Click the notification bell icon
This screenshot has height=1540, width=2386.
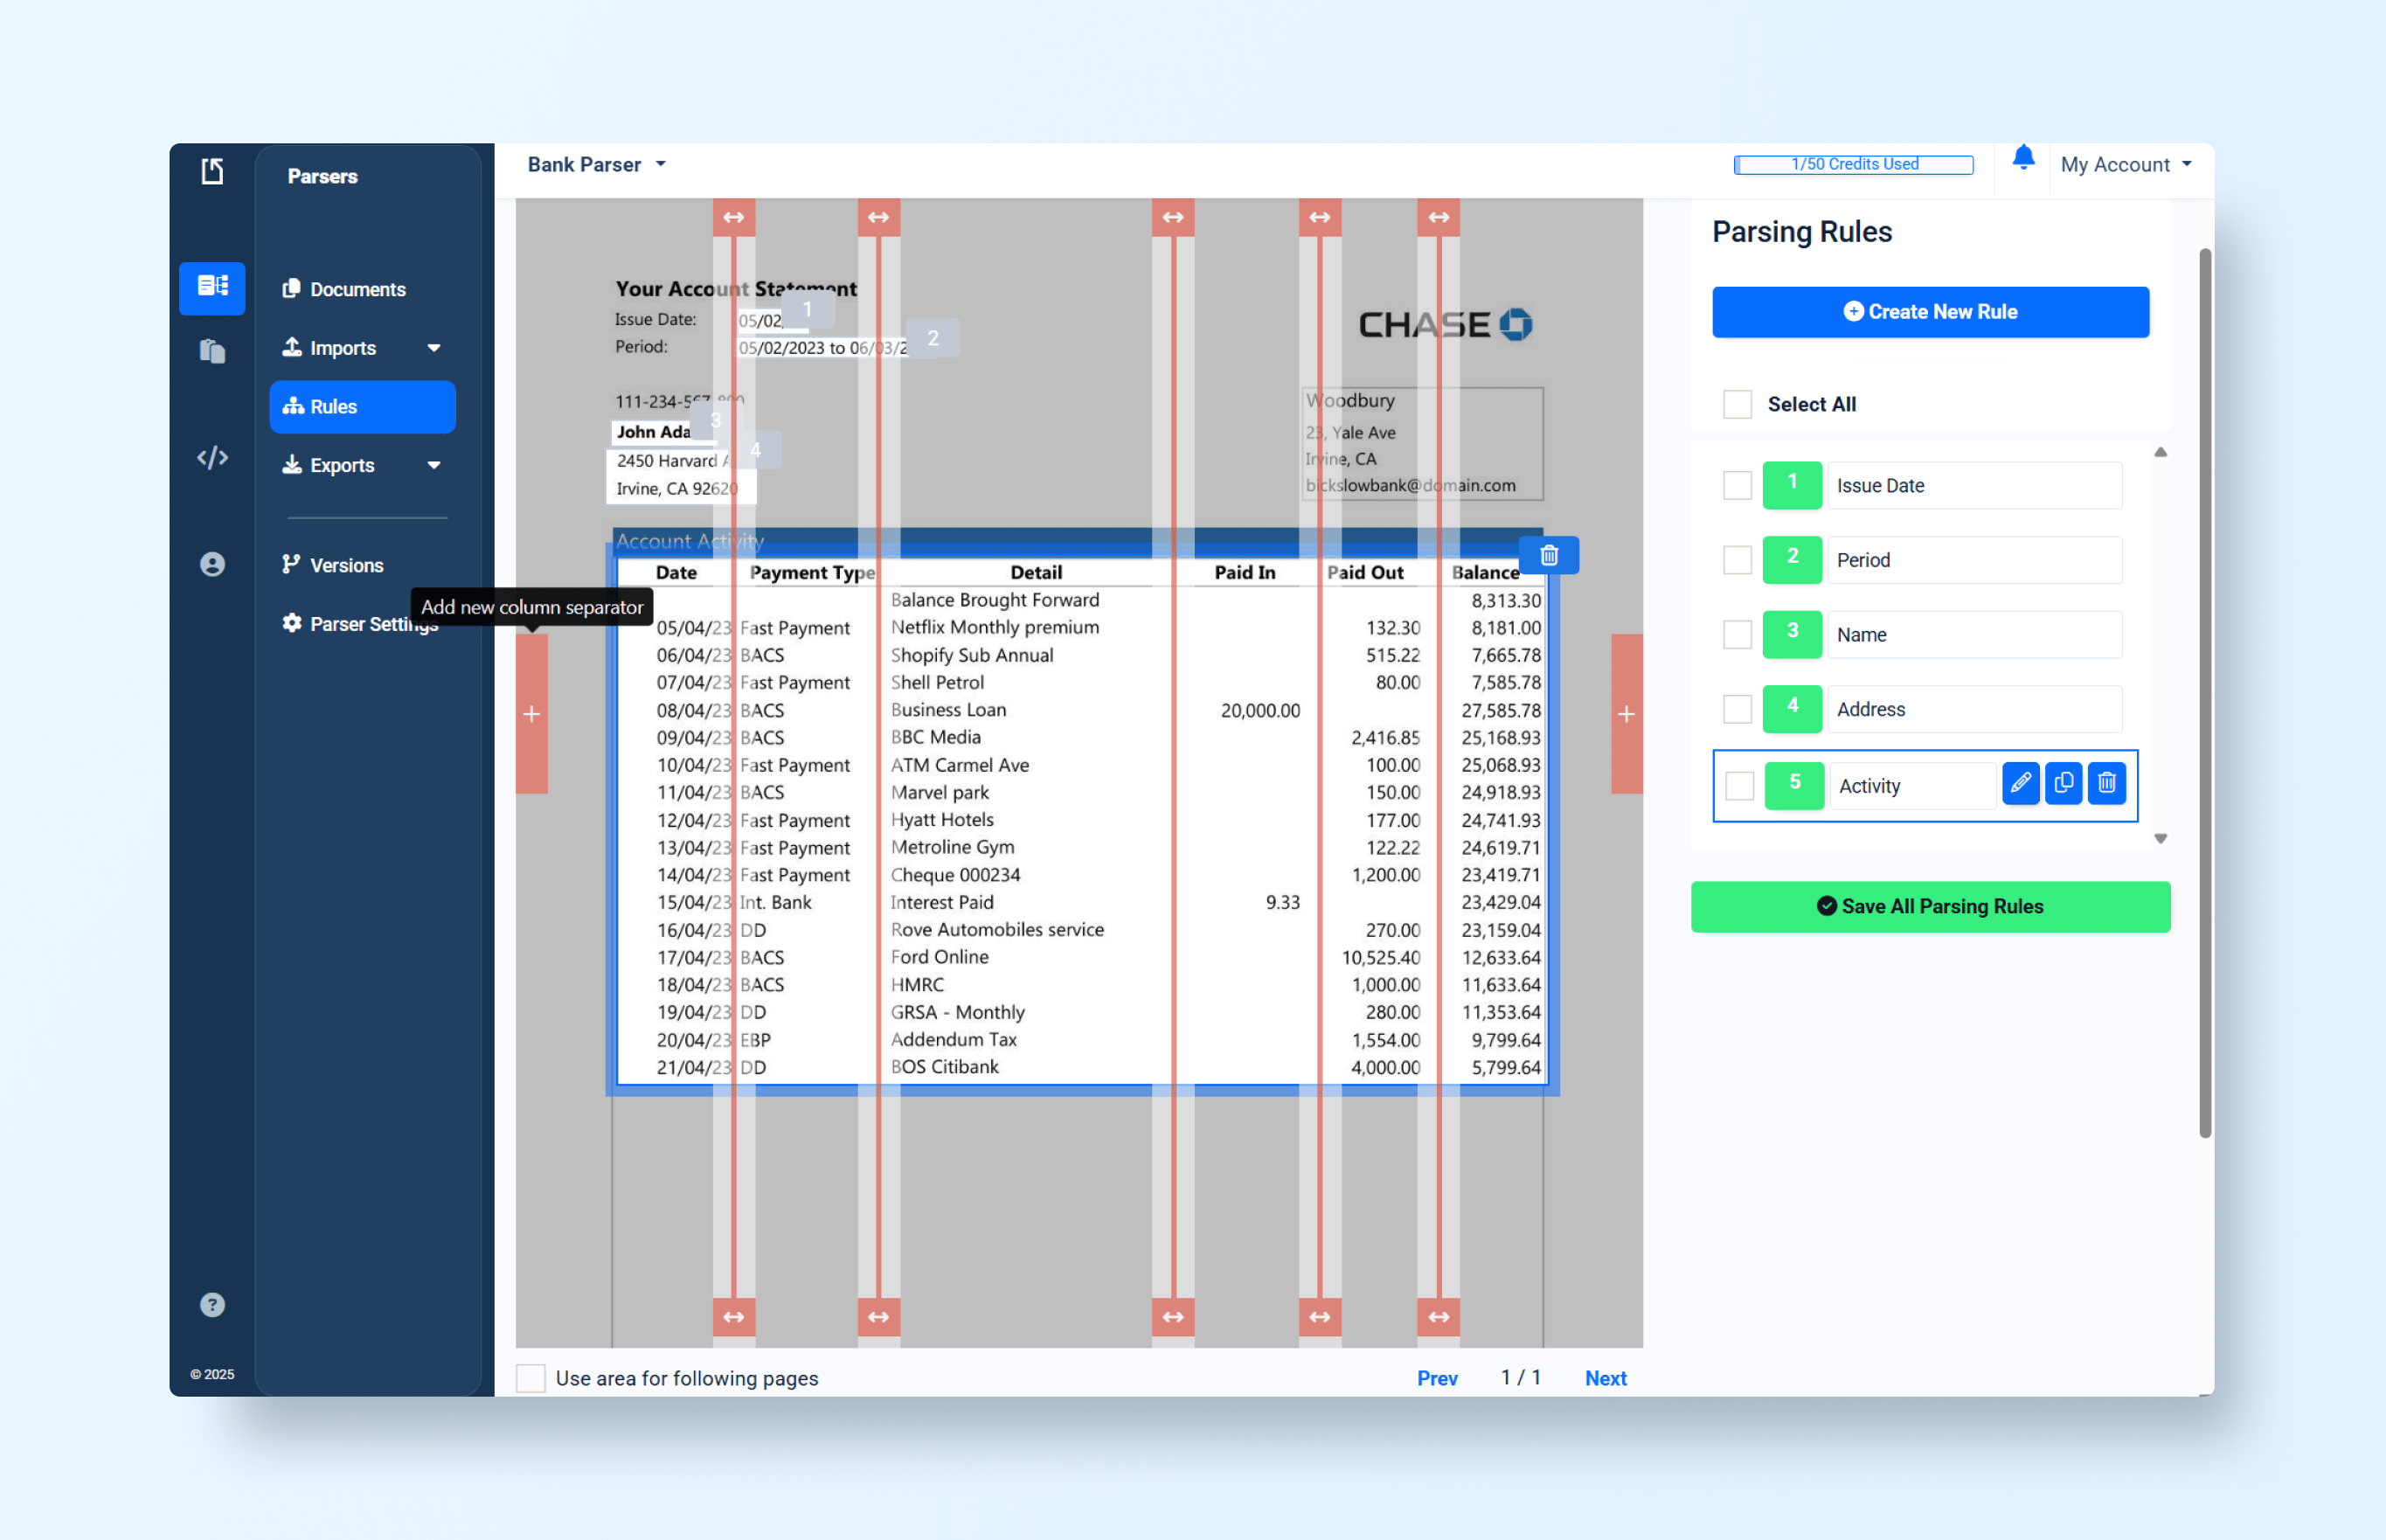(2022, 158)
